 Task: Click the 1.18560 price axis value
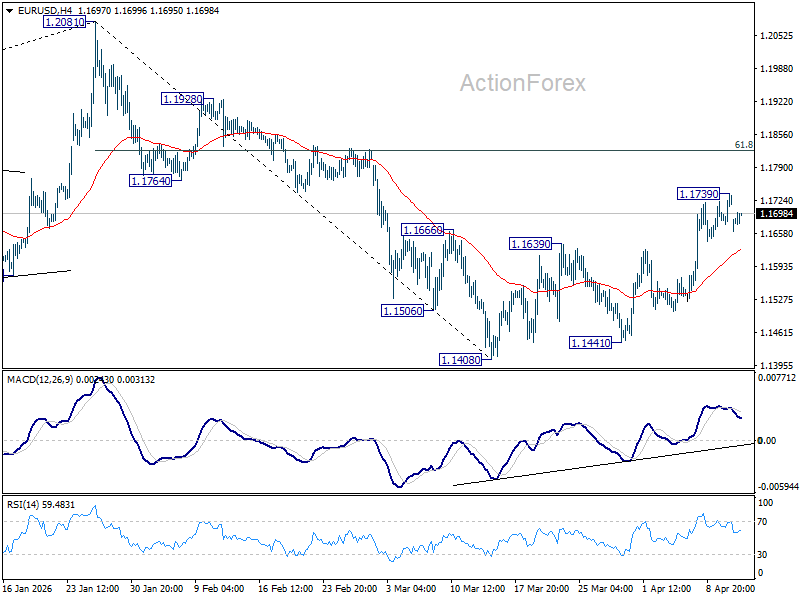coord(776,135)
